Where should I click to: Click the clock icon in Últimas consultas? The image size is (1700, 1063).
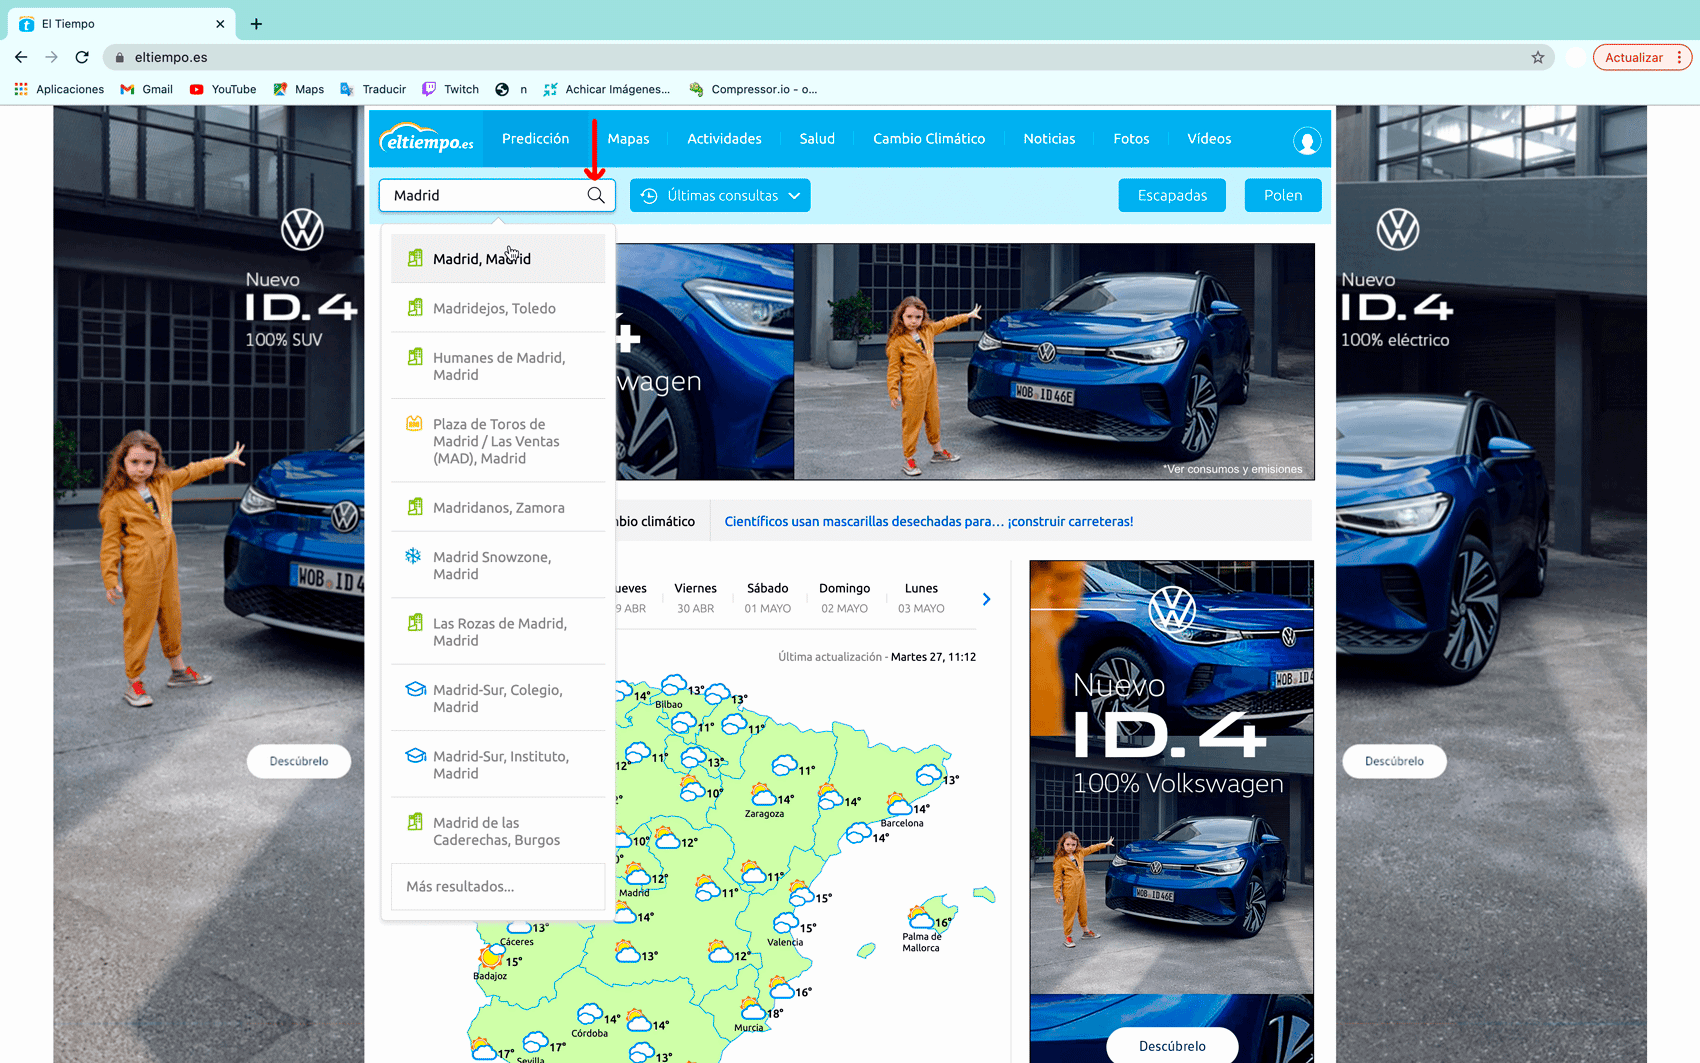[x=649, y=196]
